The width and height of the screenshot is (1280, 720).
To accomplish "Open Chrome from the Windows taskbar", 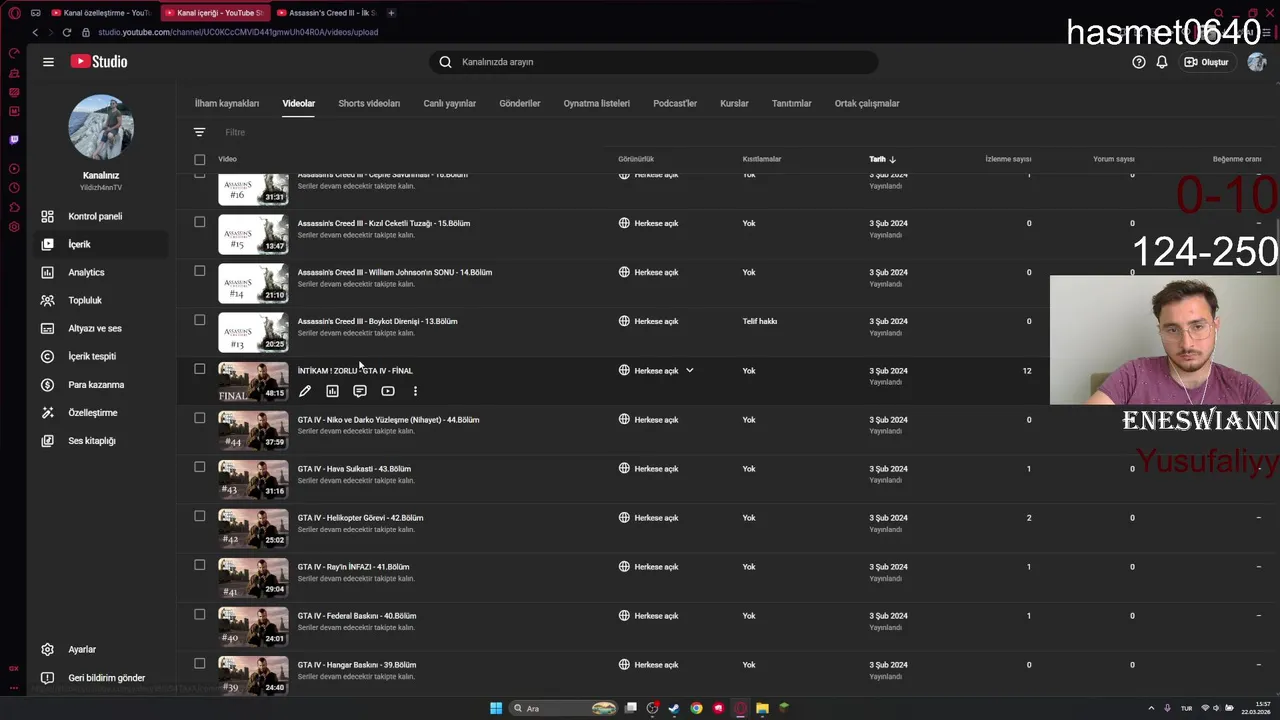I will tap(696, 708).
